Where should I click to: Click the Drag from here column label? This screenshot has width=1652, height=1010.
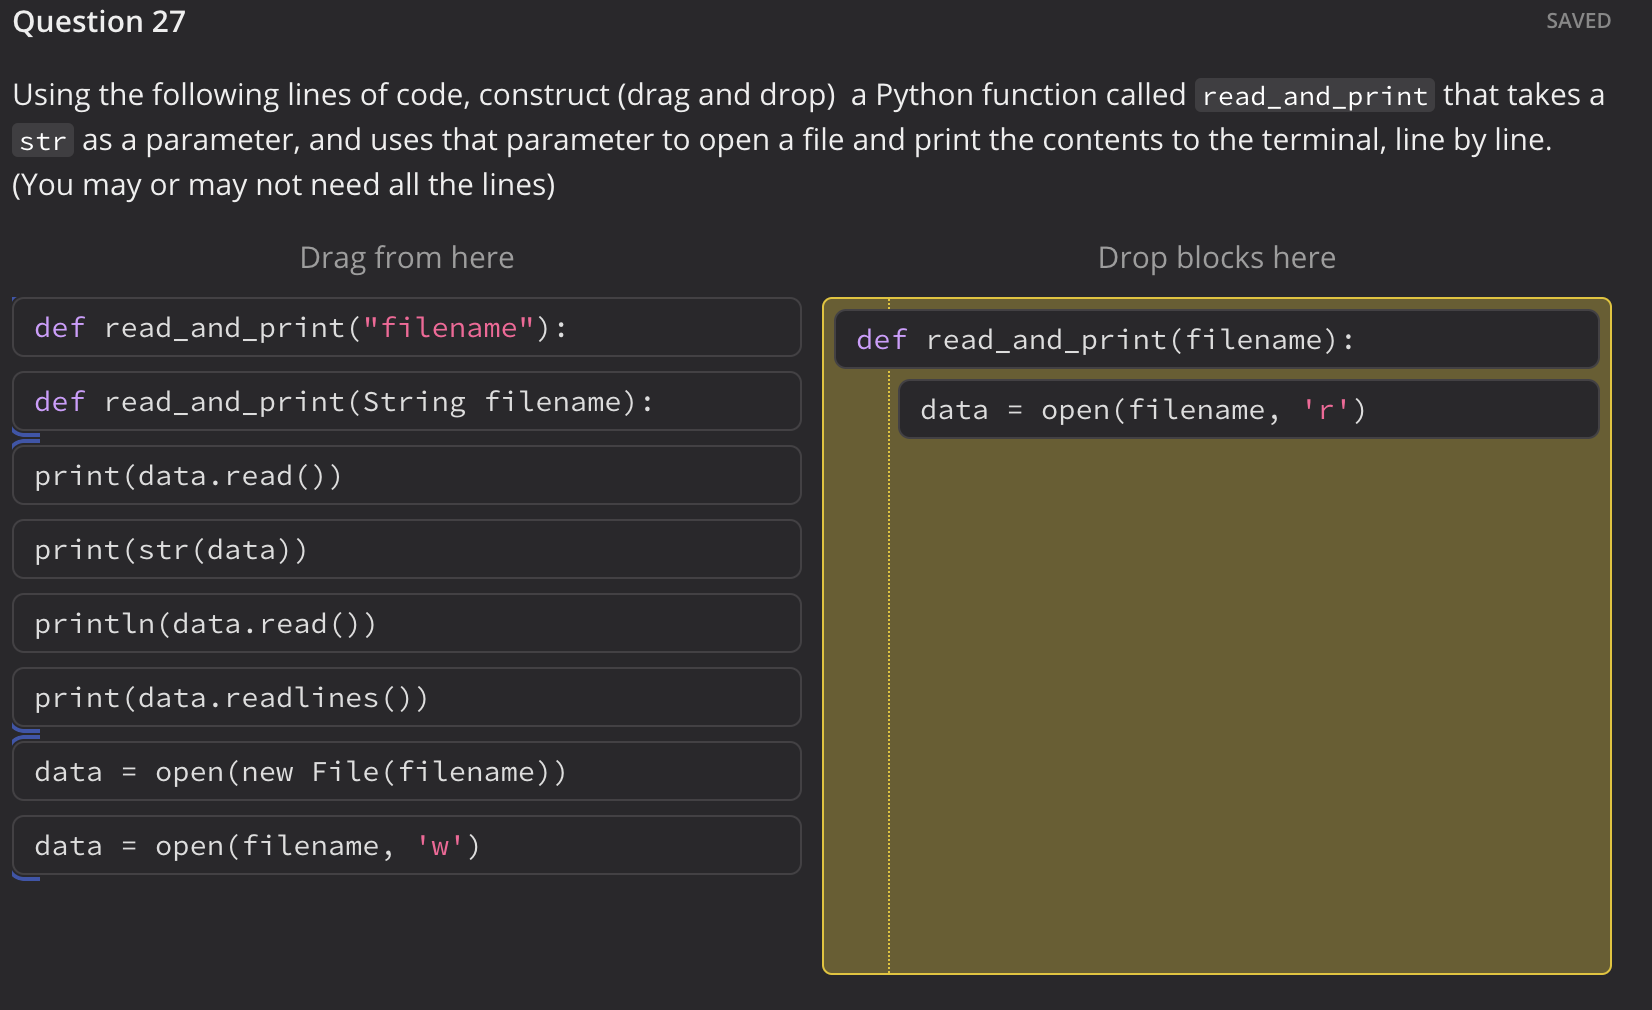pyautogui.click(x=406, y=257)
